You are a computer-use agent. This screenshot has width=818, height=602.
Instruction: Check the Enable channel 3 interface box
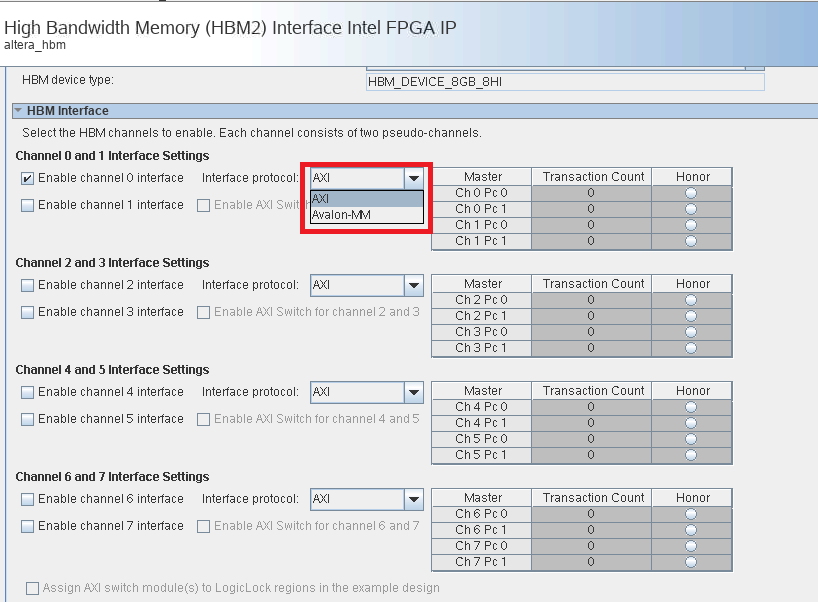tap(28, 312)
